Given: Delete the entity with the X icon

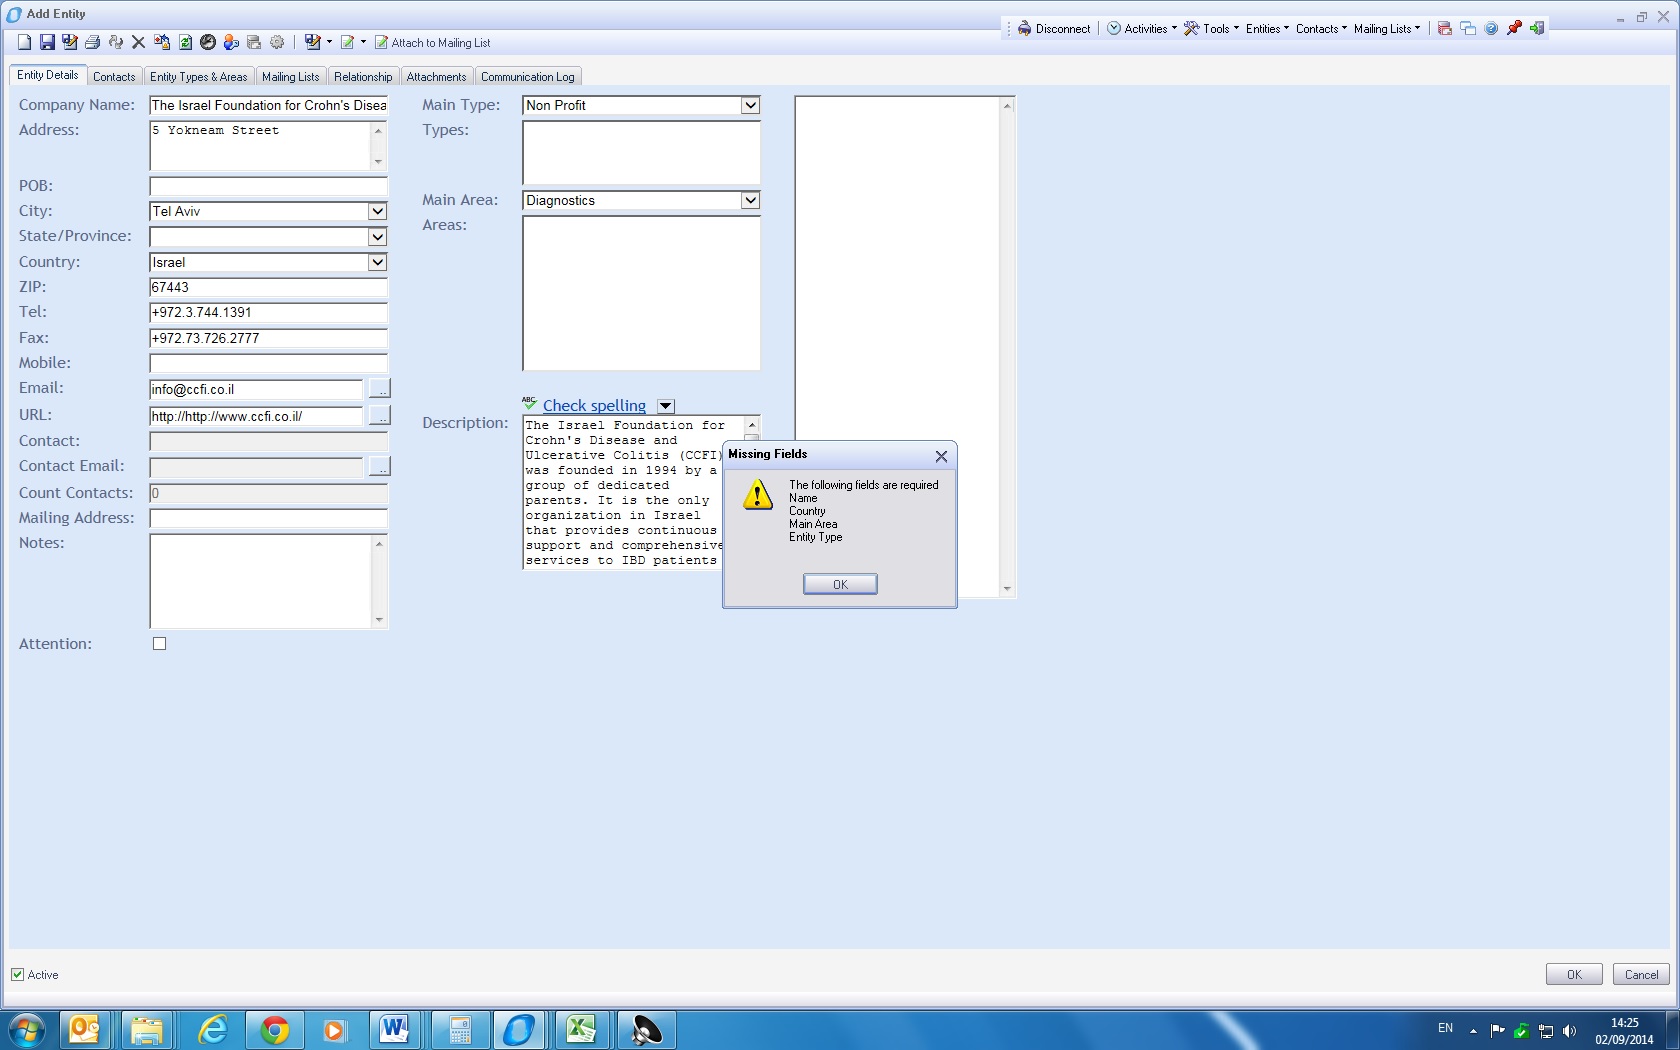Looking at the screenshot, I should pos(139,42).
